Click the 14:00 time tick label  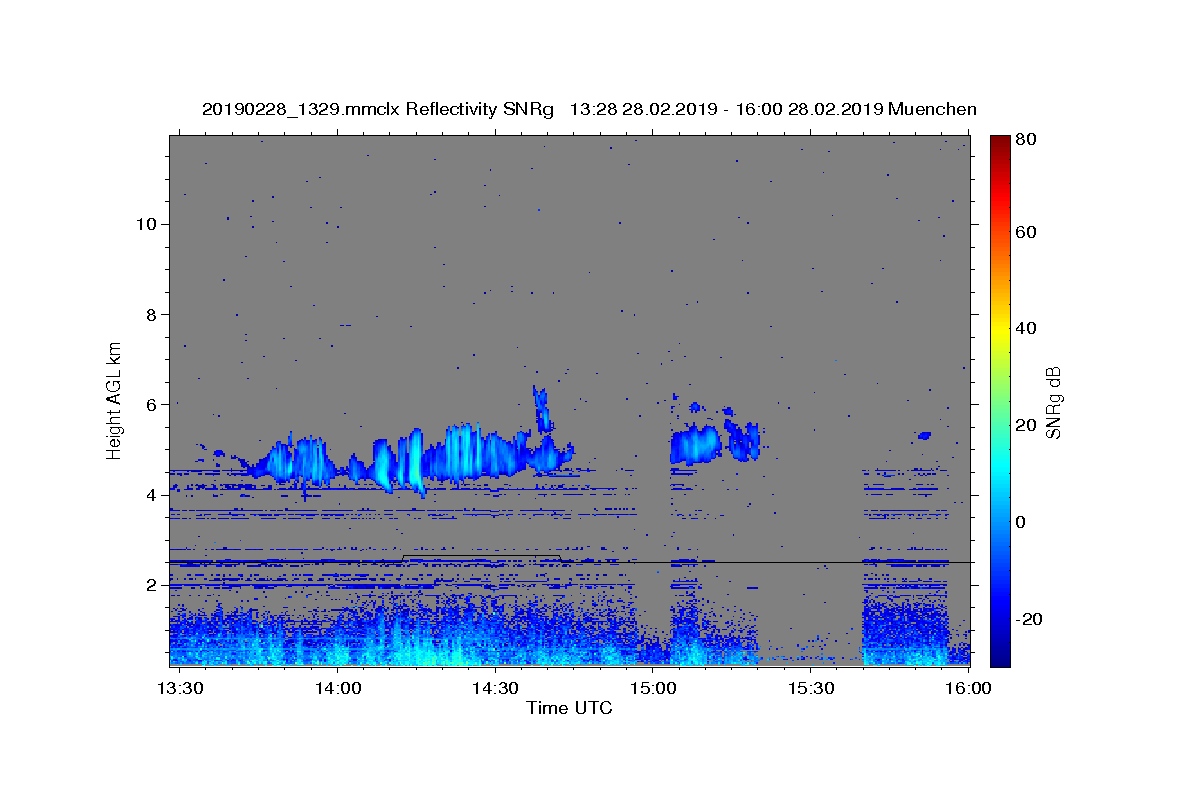[338, 689]
